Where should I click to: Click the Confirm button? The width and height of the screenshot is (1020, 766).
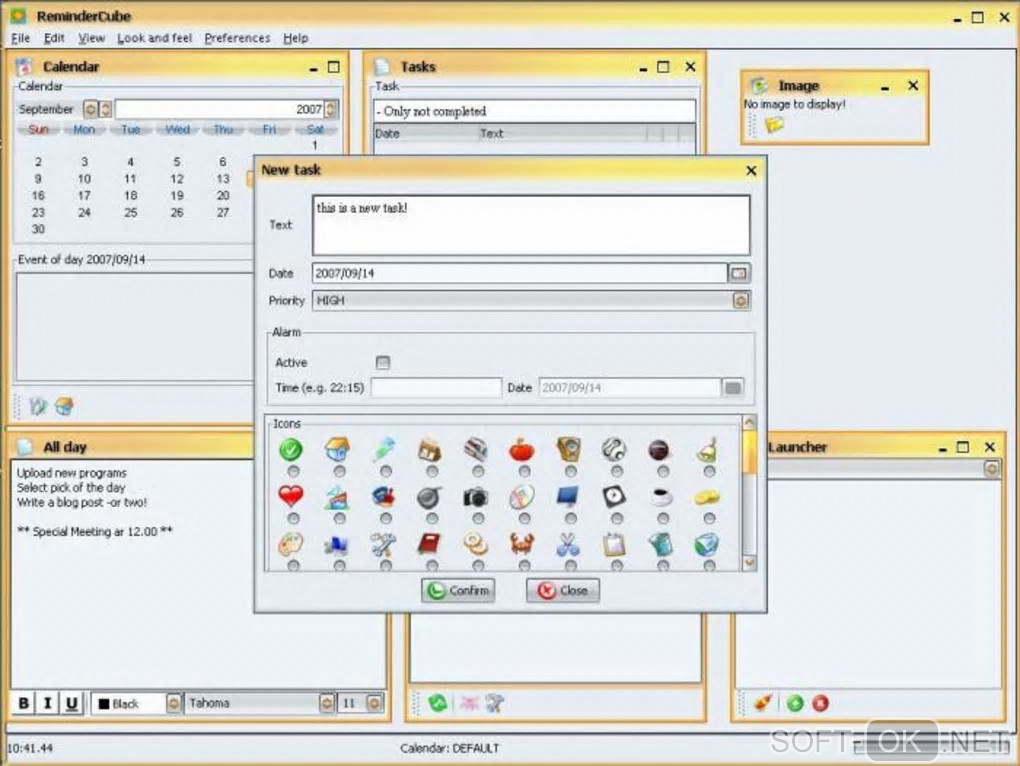pos(458,590)
